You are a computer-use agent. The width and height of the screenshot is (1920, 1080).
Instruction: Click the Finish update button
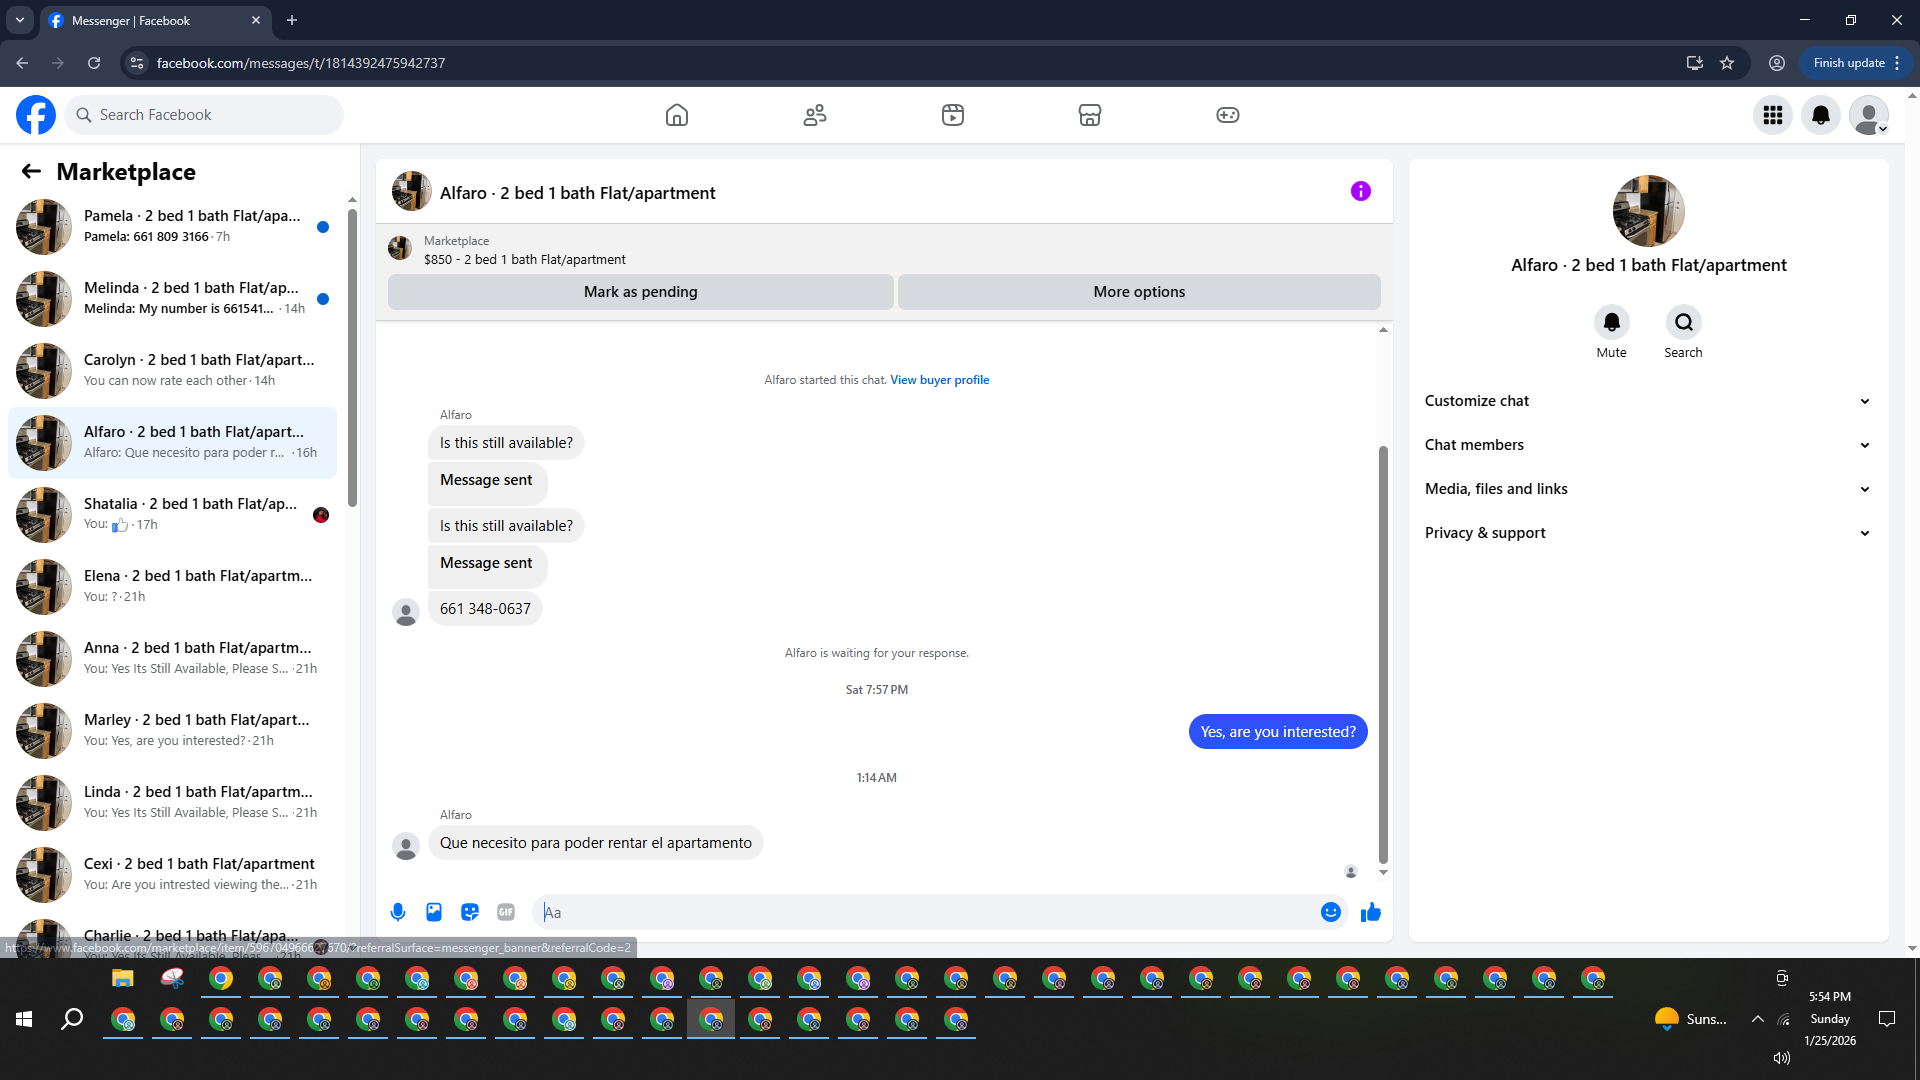(x=1856, y=63)
